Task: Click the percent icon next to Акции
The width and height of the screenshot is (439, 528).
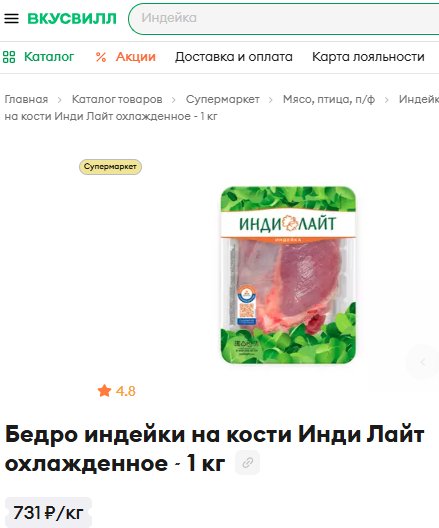Action: click(101, 57)
